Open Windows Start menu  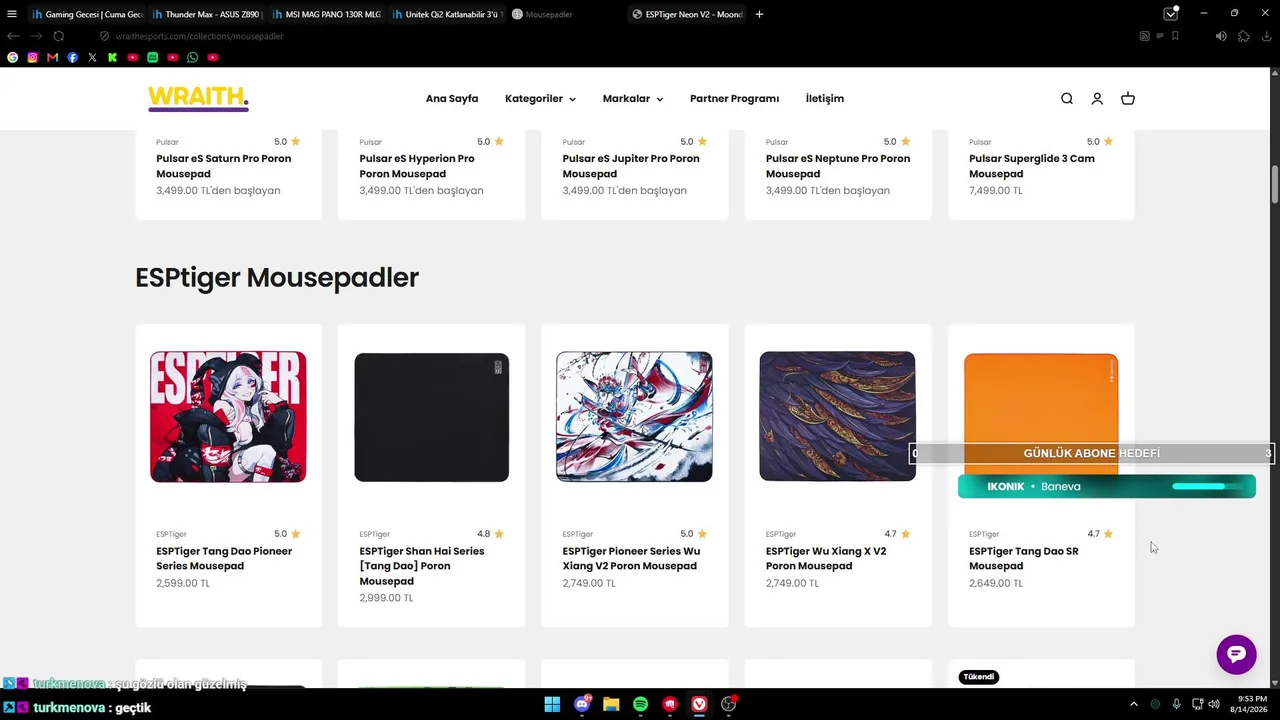(x=552, y=705)
